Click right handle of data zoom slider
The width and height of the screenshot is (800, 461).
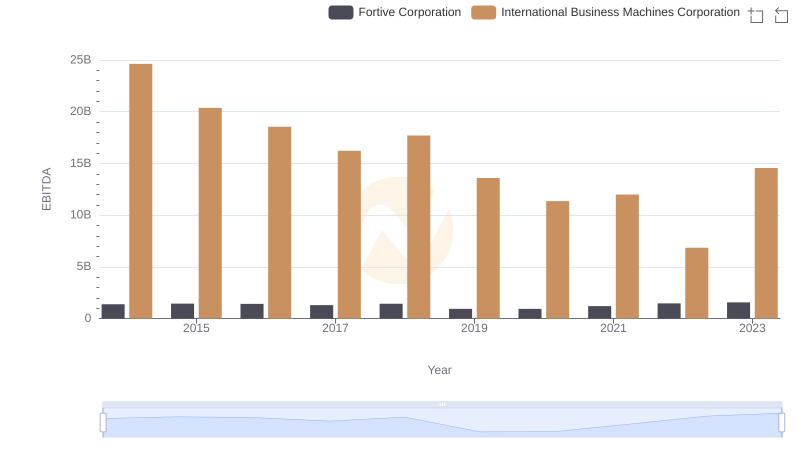781,423
